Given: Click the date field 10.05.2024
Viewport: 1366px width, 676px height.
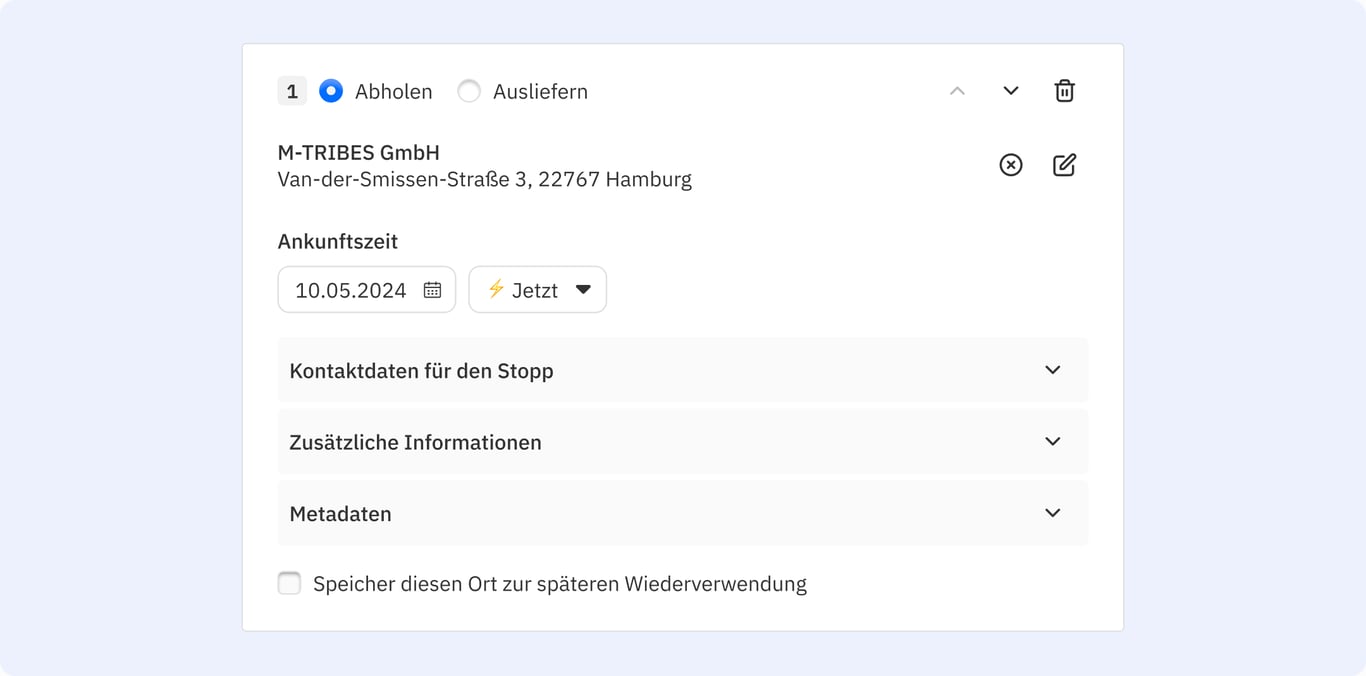Looking at the screenshot, I should click(x=367, y=290).
